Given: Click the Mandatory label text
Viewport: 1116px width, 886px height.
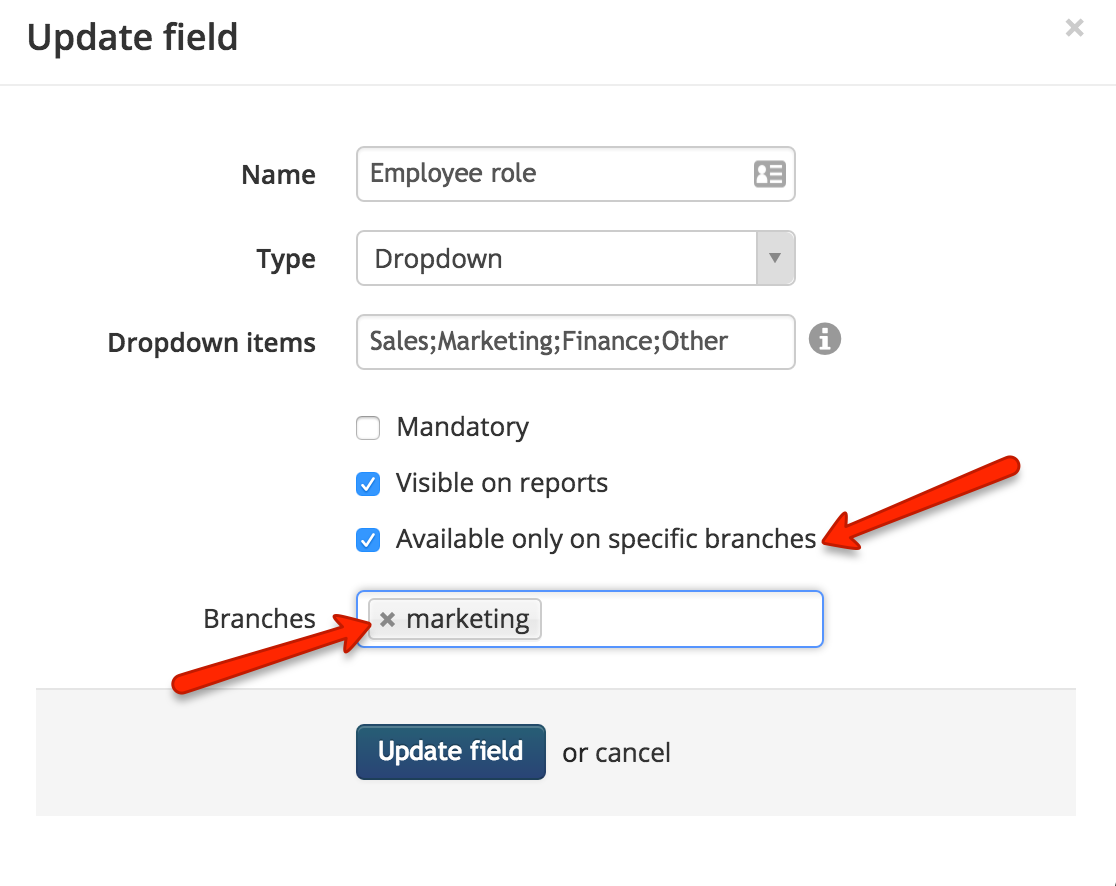Looking at the screenshot, I should point(463,427).
